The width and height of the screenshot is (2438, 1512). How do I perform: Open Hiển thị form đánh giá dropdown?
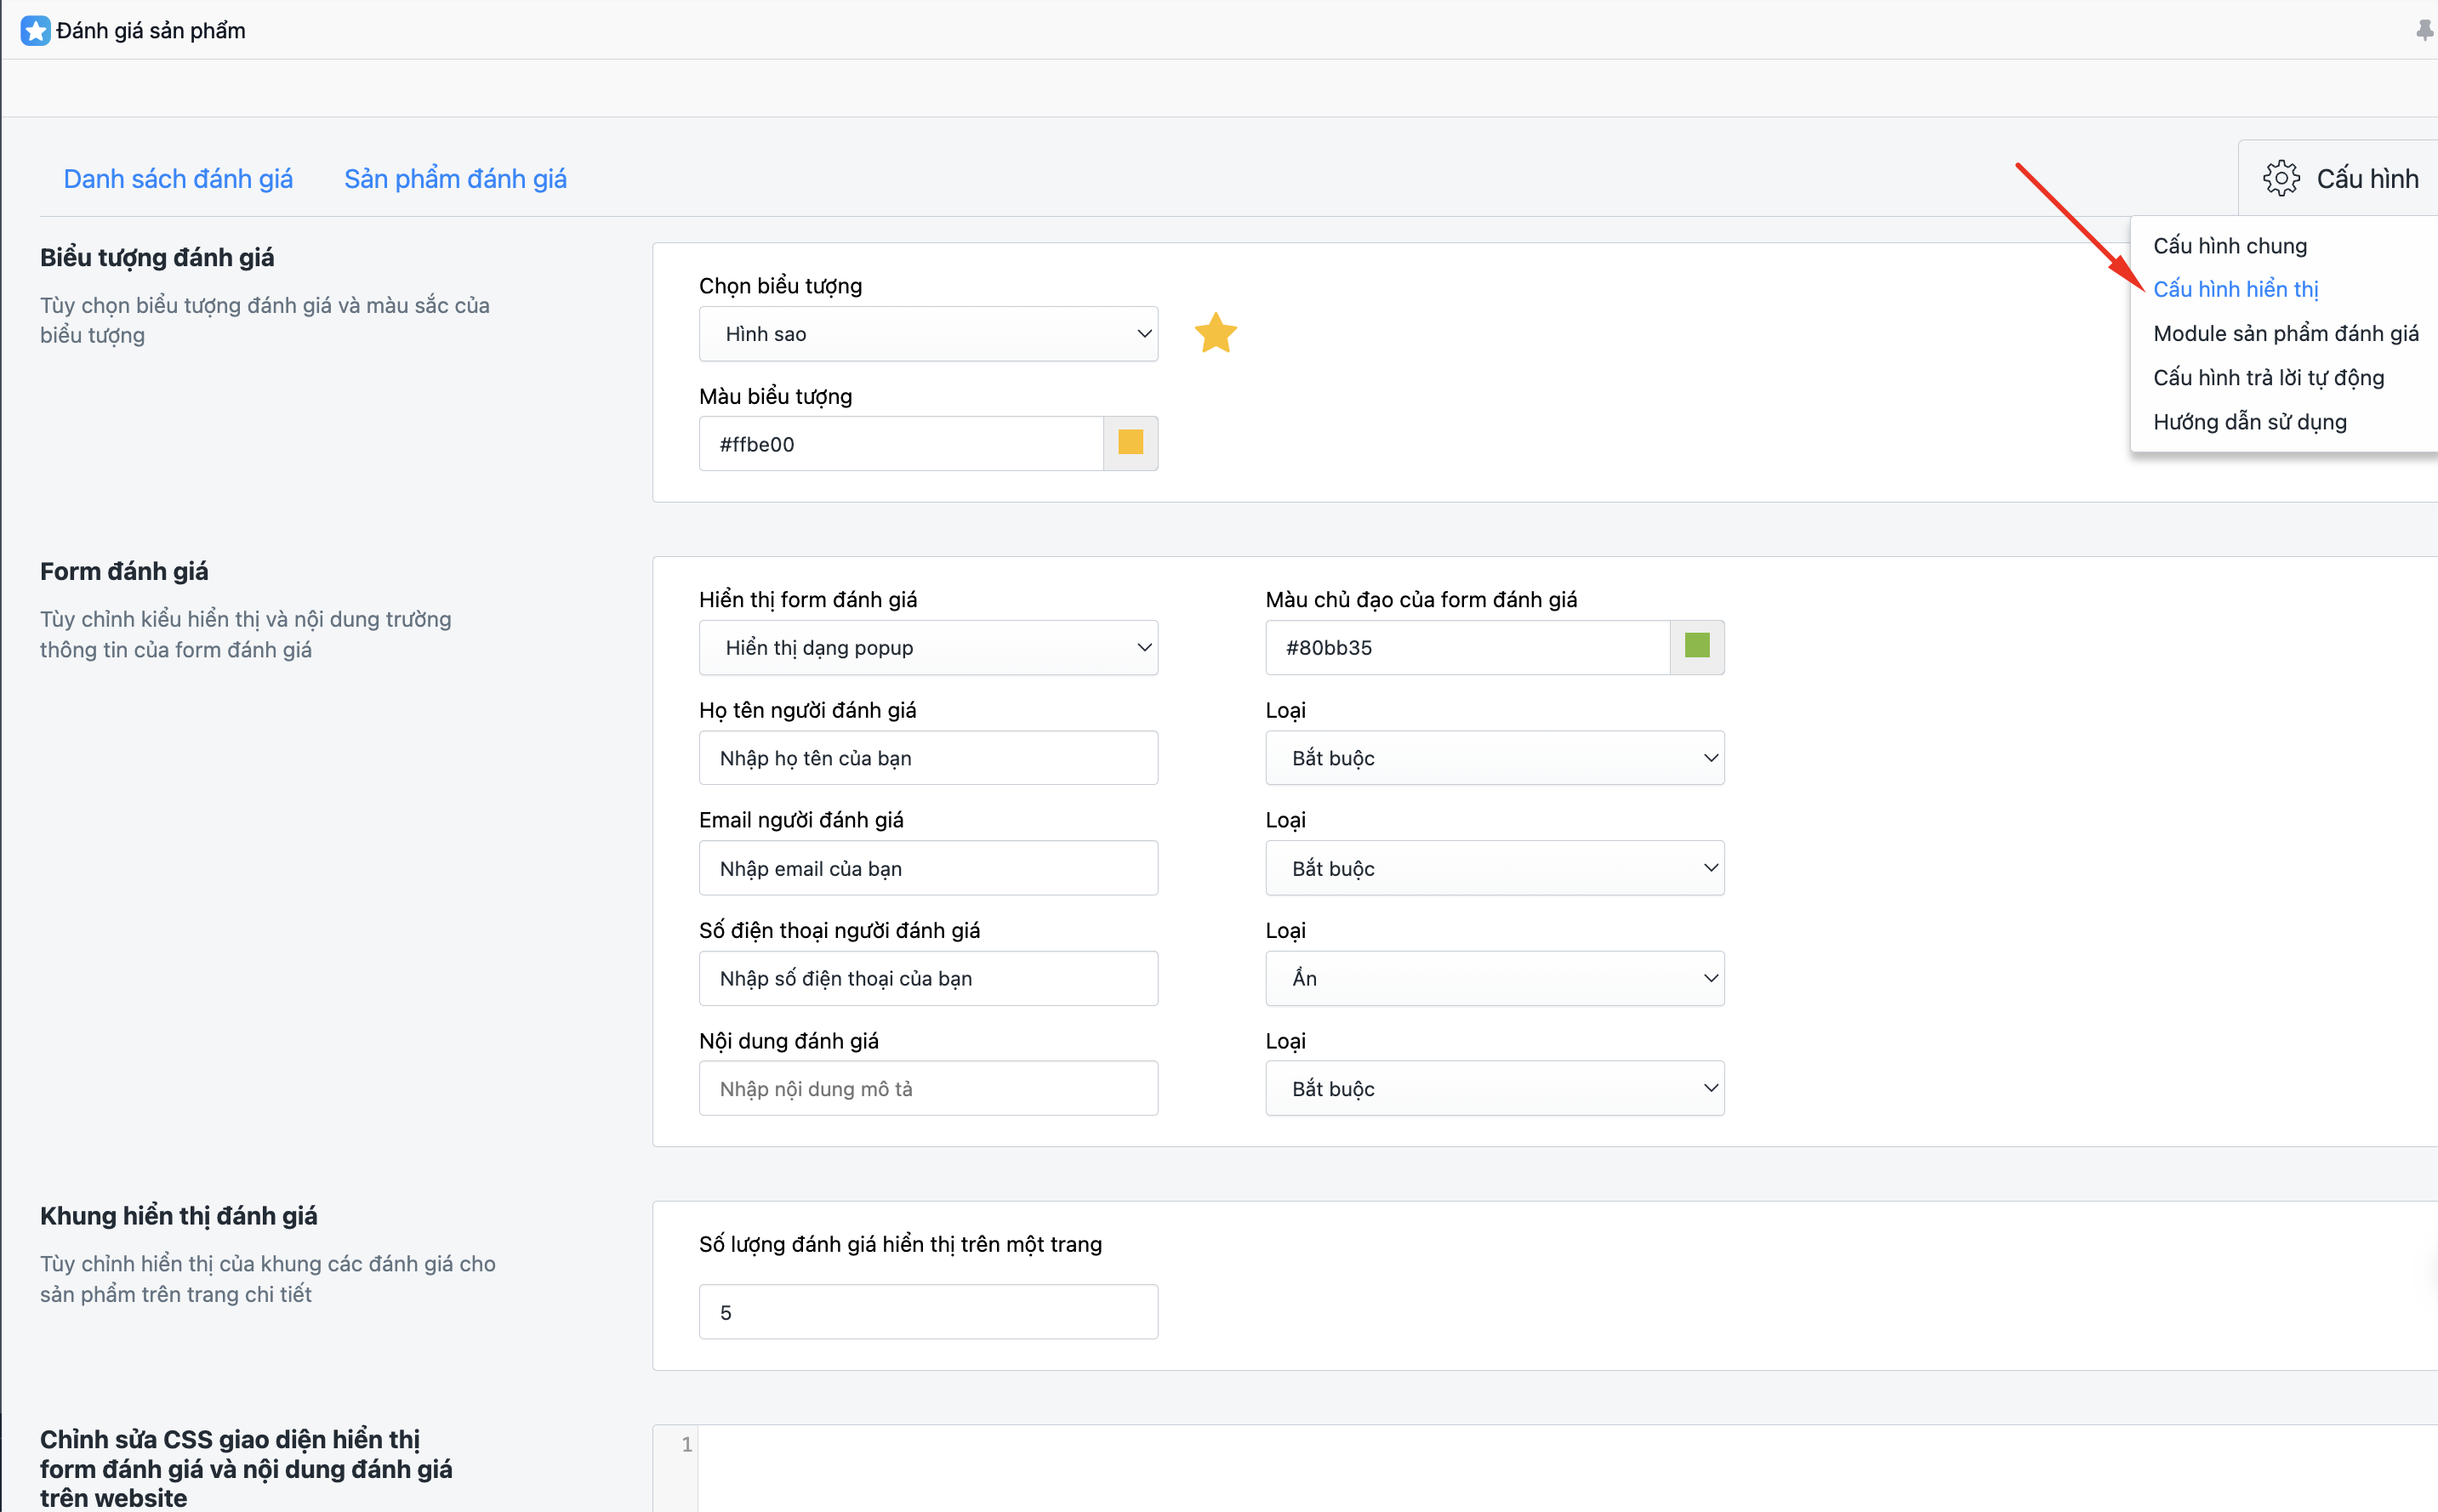point(928,648)
